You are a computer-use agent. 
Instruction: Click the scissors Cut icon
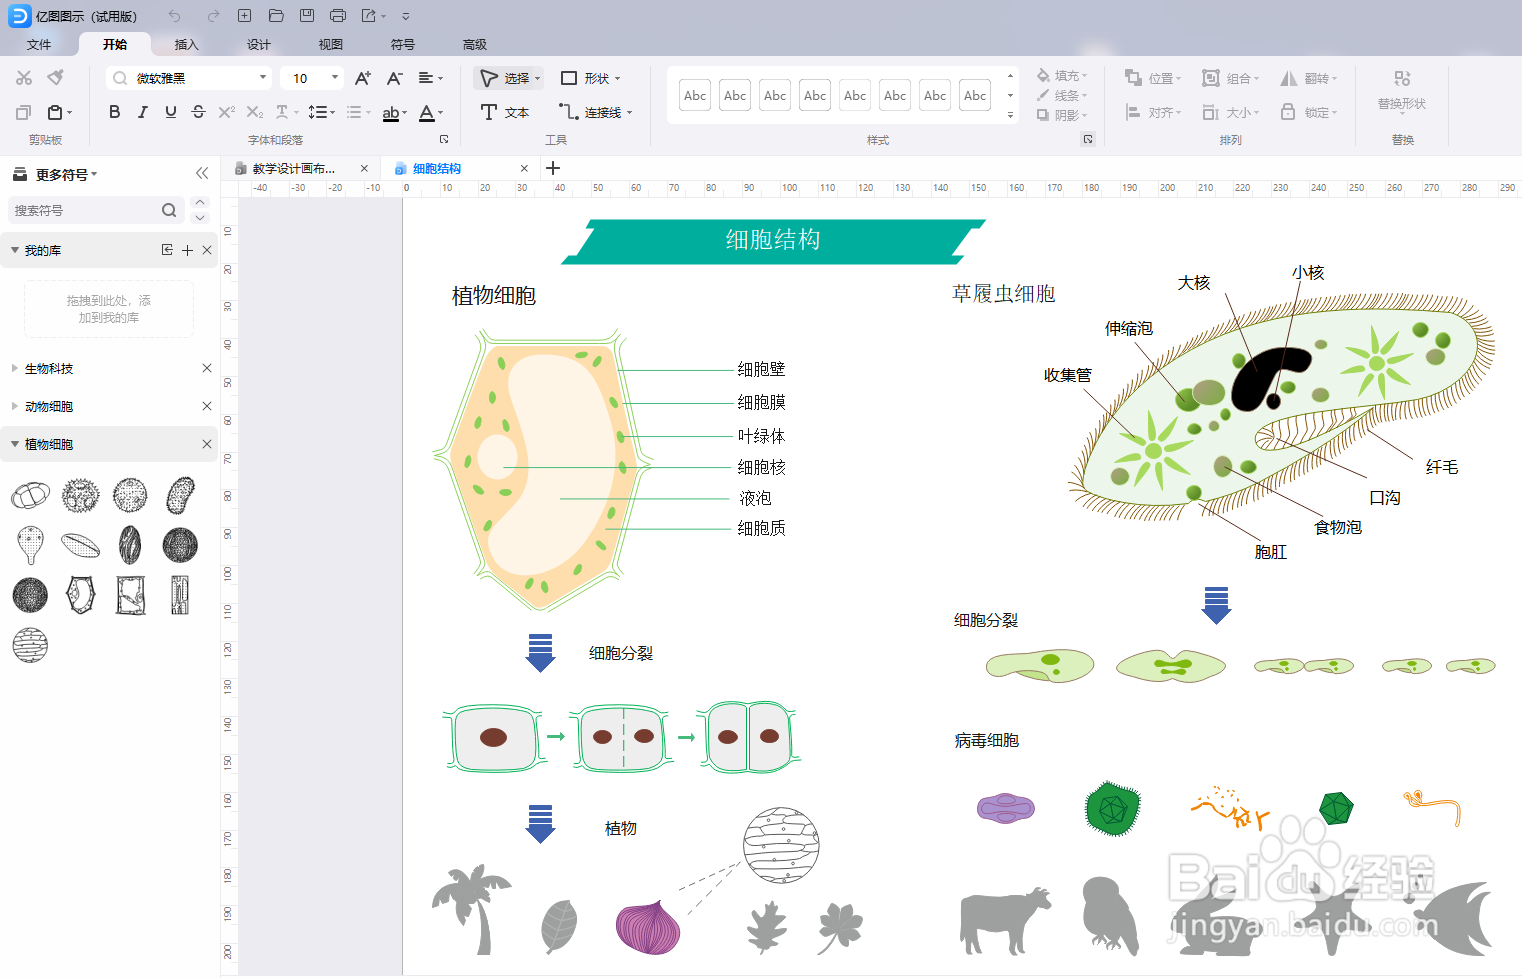click(22, 77)
